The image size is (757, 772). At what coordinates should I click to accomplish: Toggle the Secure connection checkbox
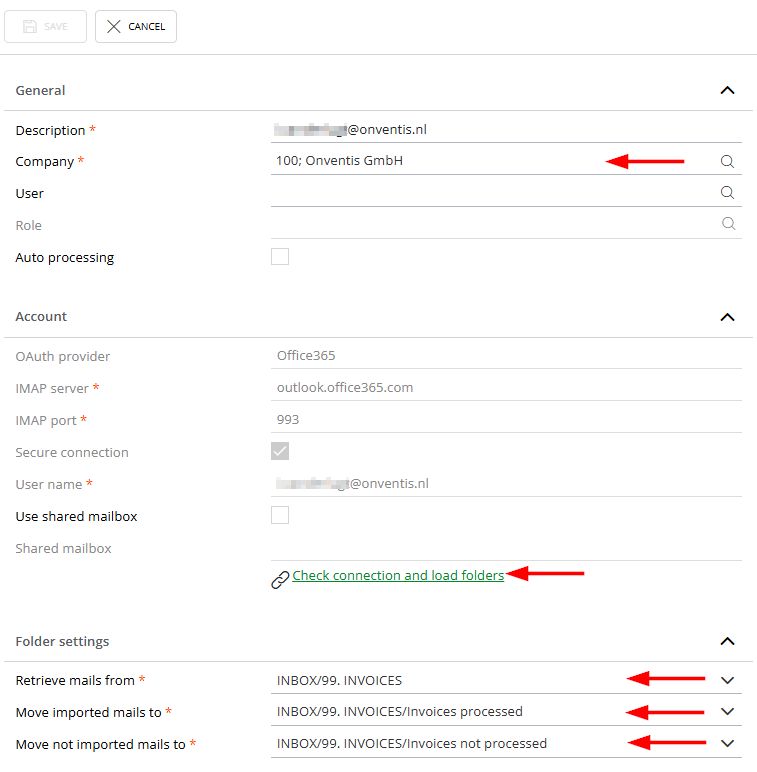tap(280, 452)
